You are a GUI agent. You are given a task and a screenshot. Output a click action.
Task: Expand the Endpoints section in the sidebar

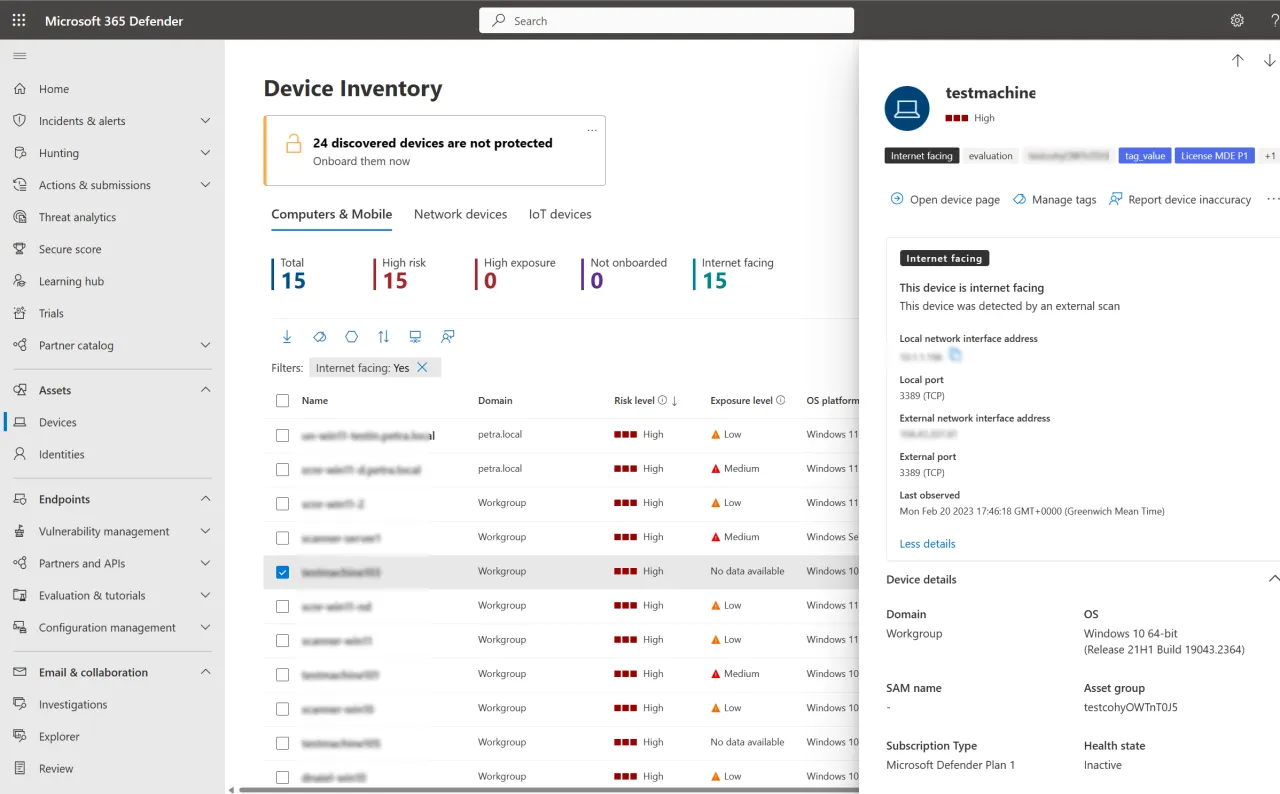tap(206, 498)
